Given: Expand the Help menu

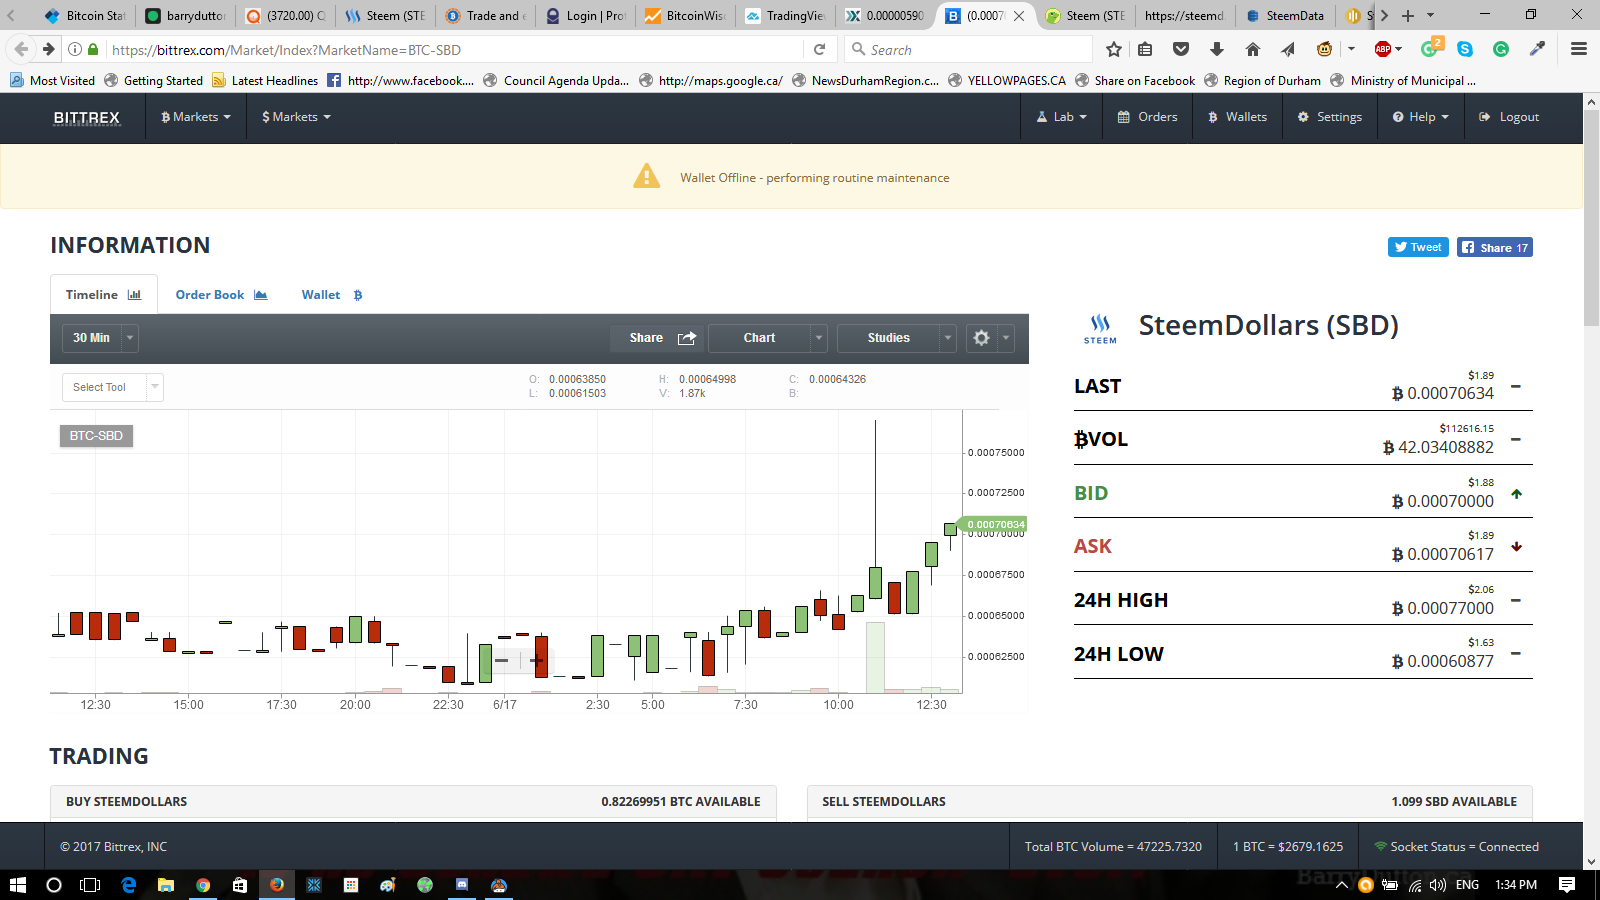Looking at the screenshot, I should tap(1420, 117).
